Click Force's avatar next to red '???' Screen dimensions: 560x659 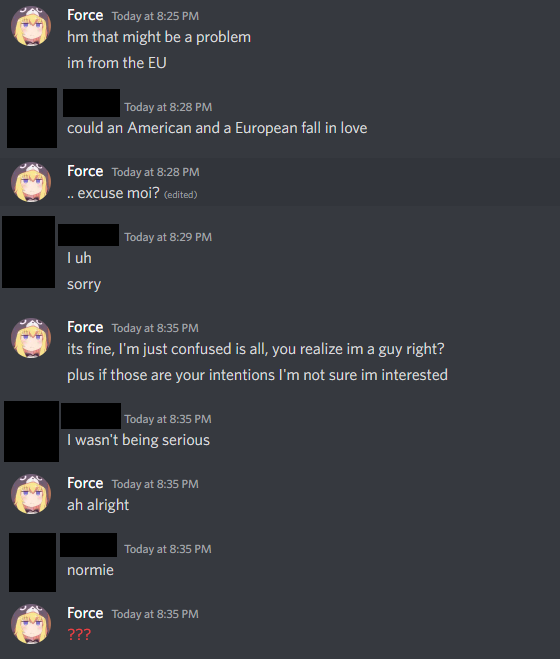click(31, 624)
